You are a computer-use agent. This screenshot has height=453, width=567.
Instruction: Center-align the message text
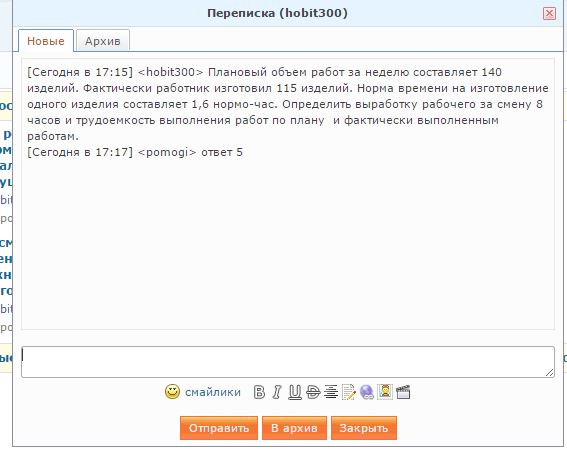click(331, 392)
